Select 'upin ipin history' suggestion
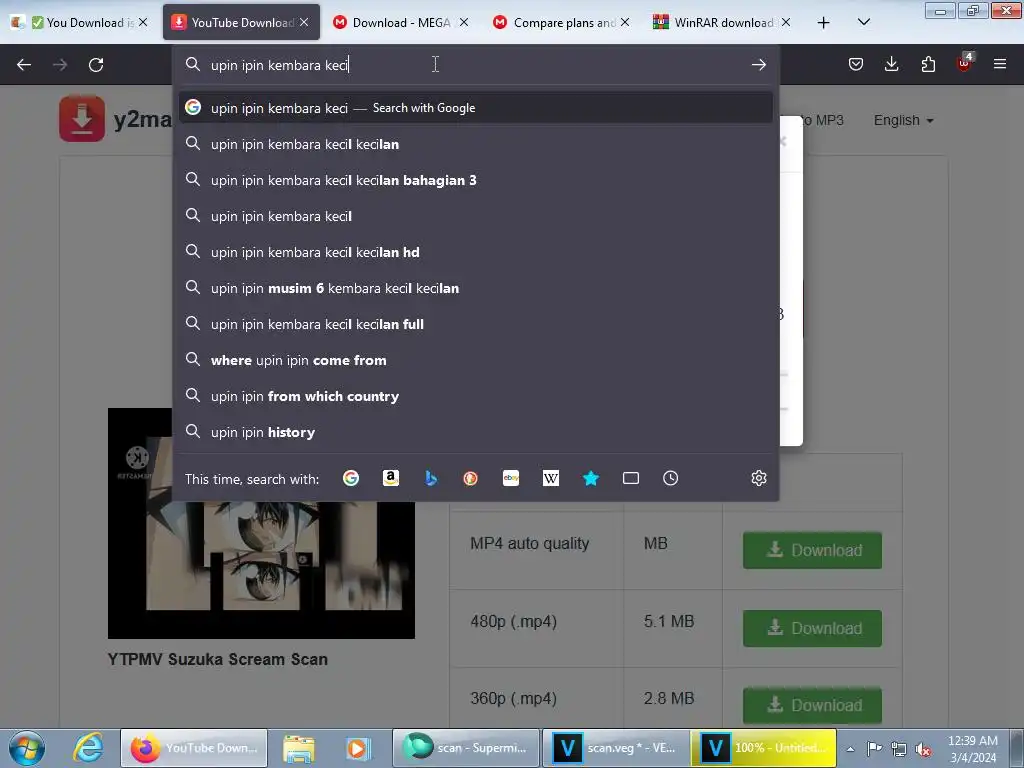The image size is (1024, 768). [475, 432]
